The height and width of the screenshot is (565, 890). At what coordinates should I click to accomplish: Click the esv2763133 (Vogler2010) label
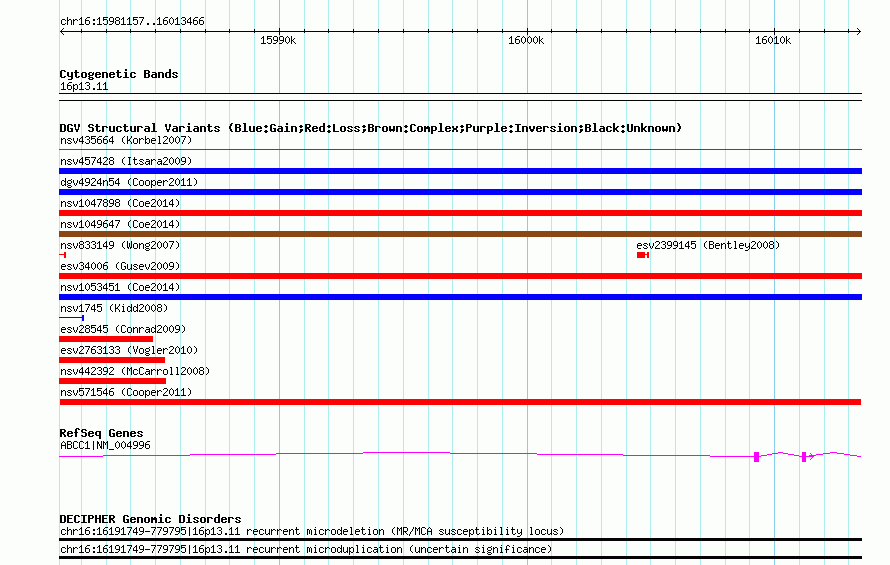[x=129, y=350]
